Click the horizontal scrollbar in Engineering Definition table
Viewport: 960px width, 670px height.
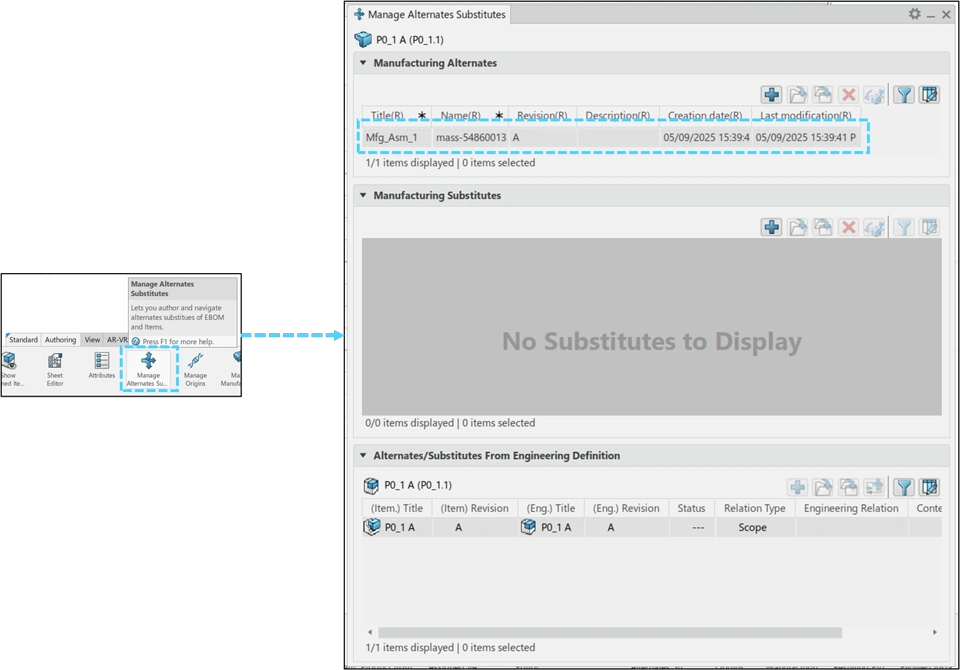(x=610, y=632)
